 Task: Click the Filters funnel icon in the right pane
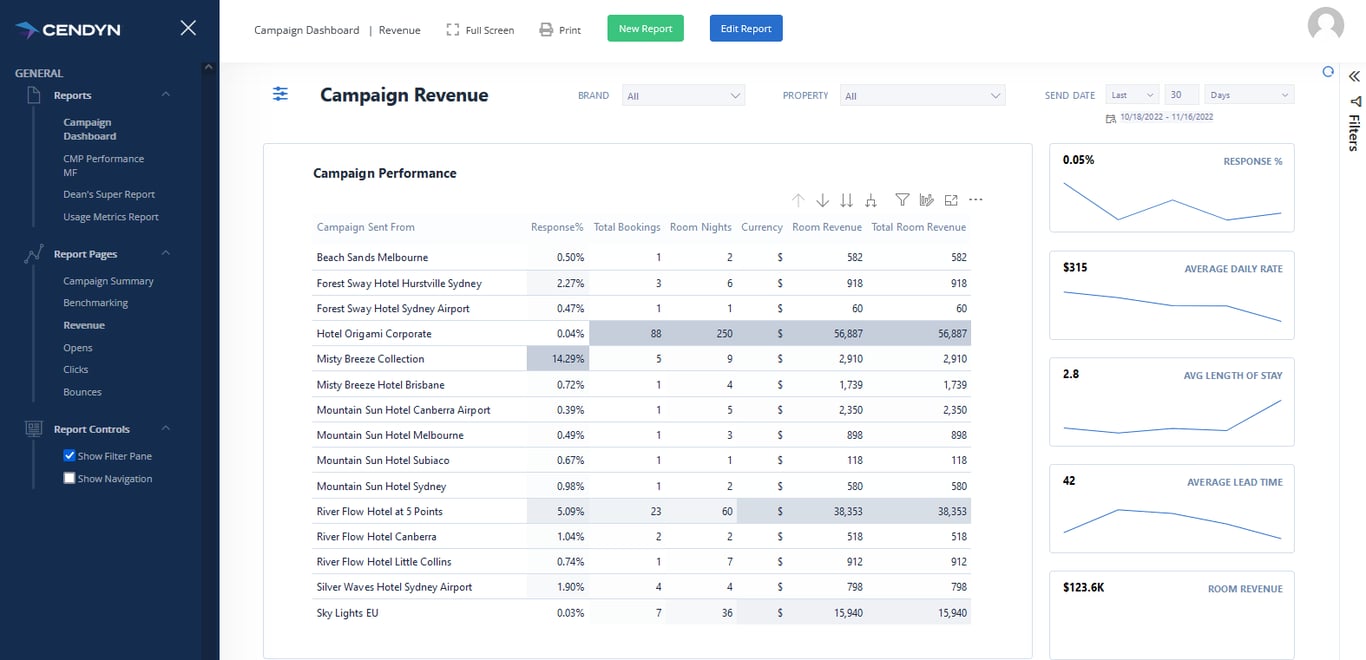click(x=1355, y=102)
